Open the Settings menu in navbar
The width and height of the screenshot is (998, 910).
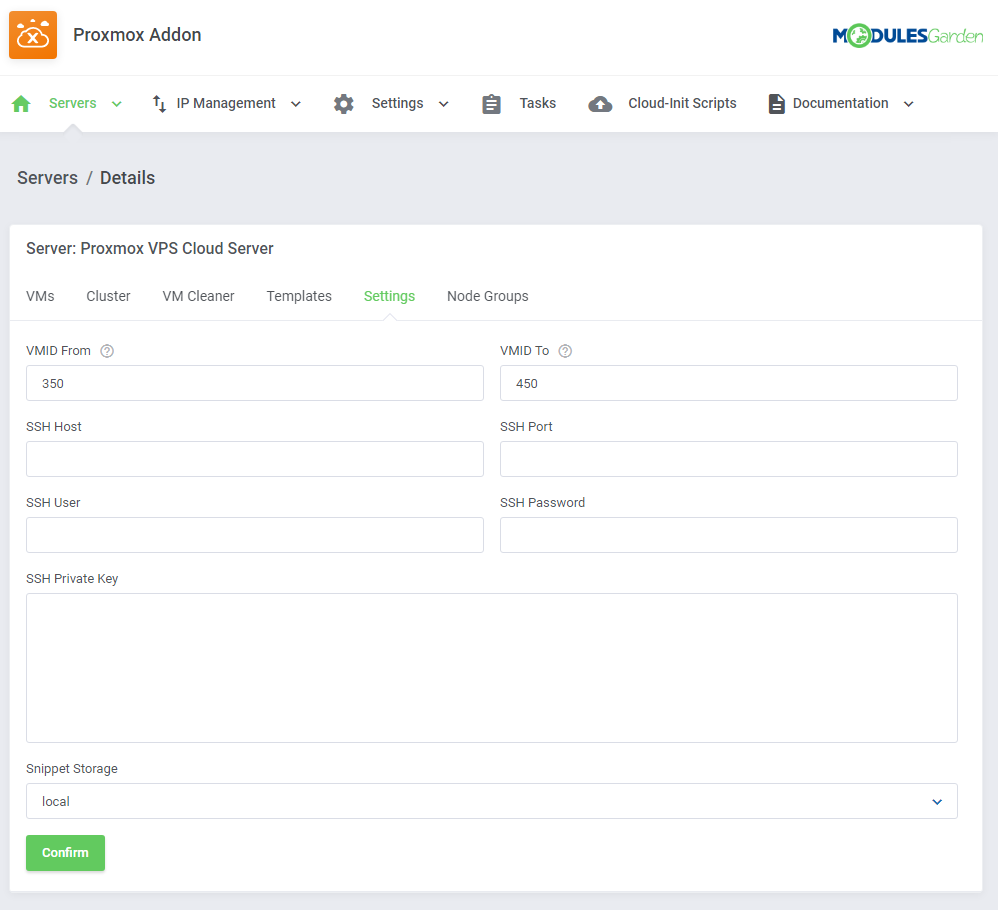397,103
